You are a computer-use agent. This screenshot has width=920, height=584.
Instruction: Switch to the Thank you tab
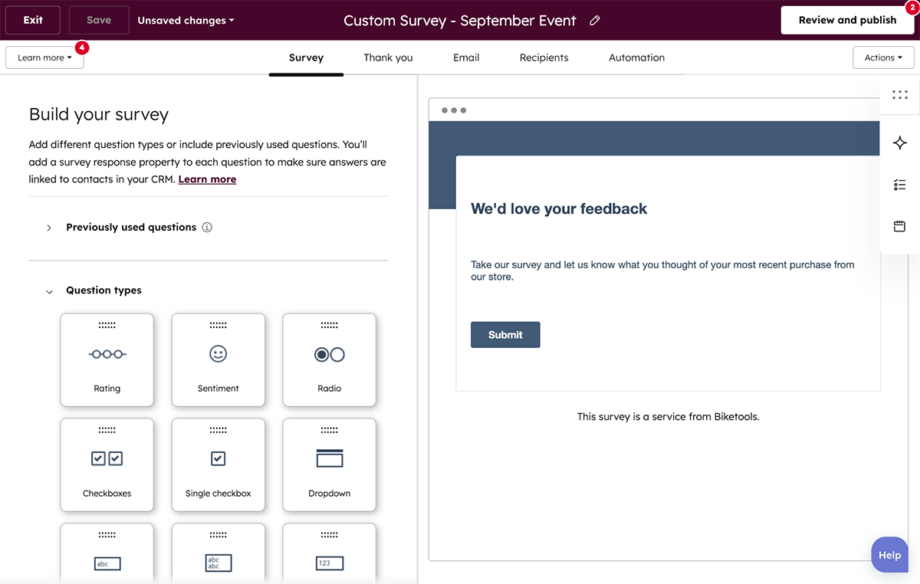tap(388, 57)
